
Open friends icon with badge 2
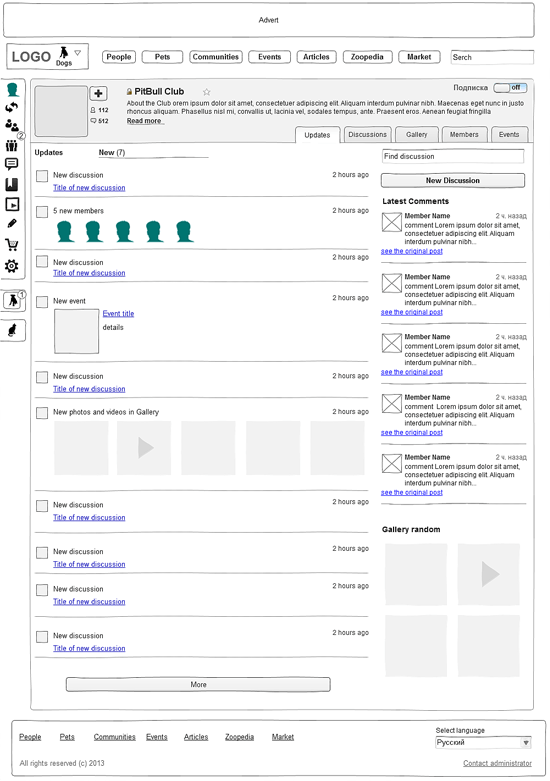tap(12, 126)
